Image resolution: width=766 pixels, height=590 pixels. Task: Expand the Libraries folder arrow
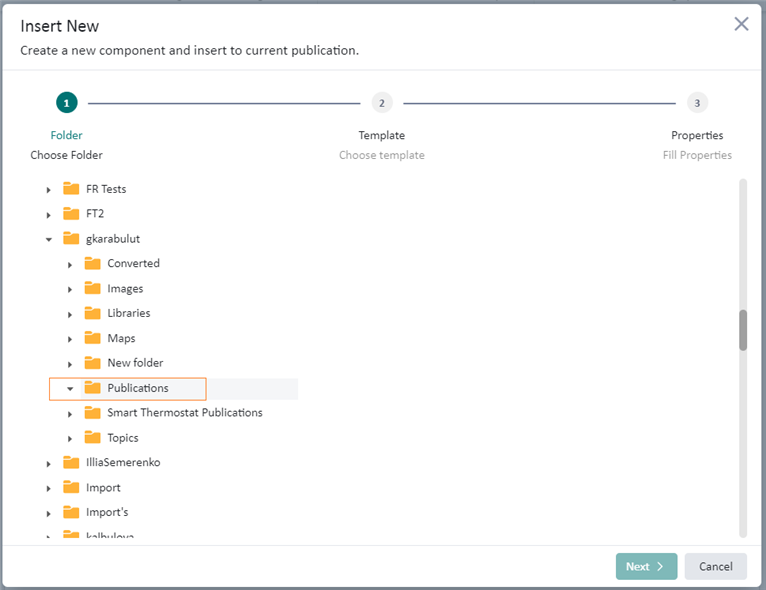click(x=70, y=315)
